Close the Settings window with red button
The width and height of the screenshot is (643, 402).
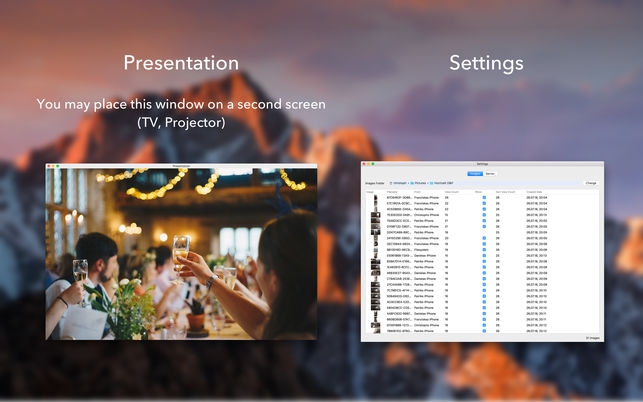(x=364, y=164)
